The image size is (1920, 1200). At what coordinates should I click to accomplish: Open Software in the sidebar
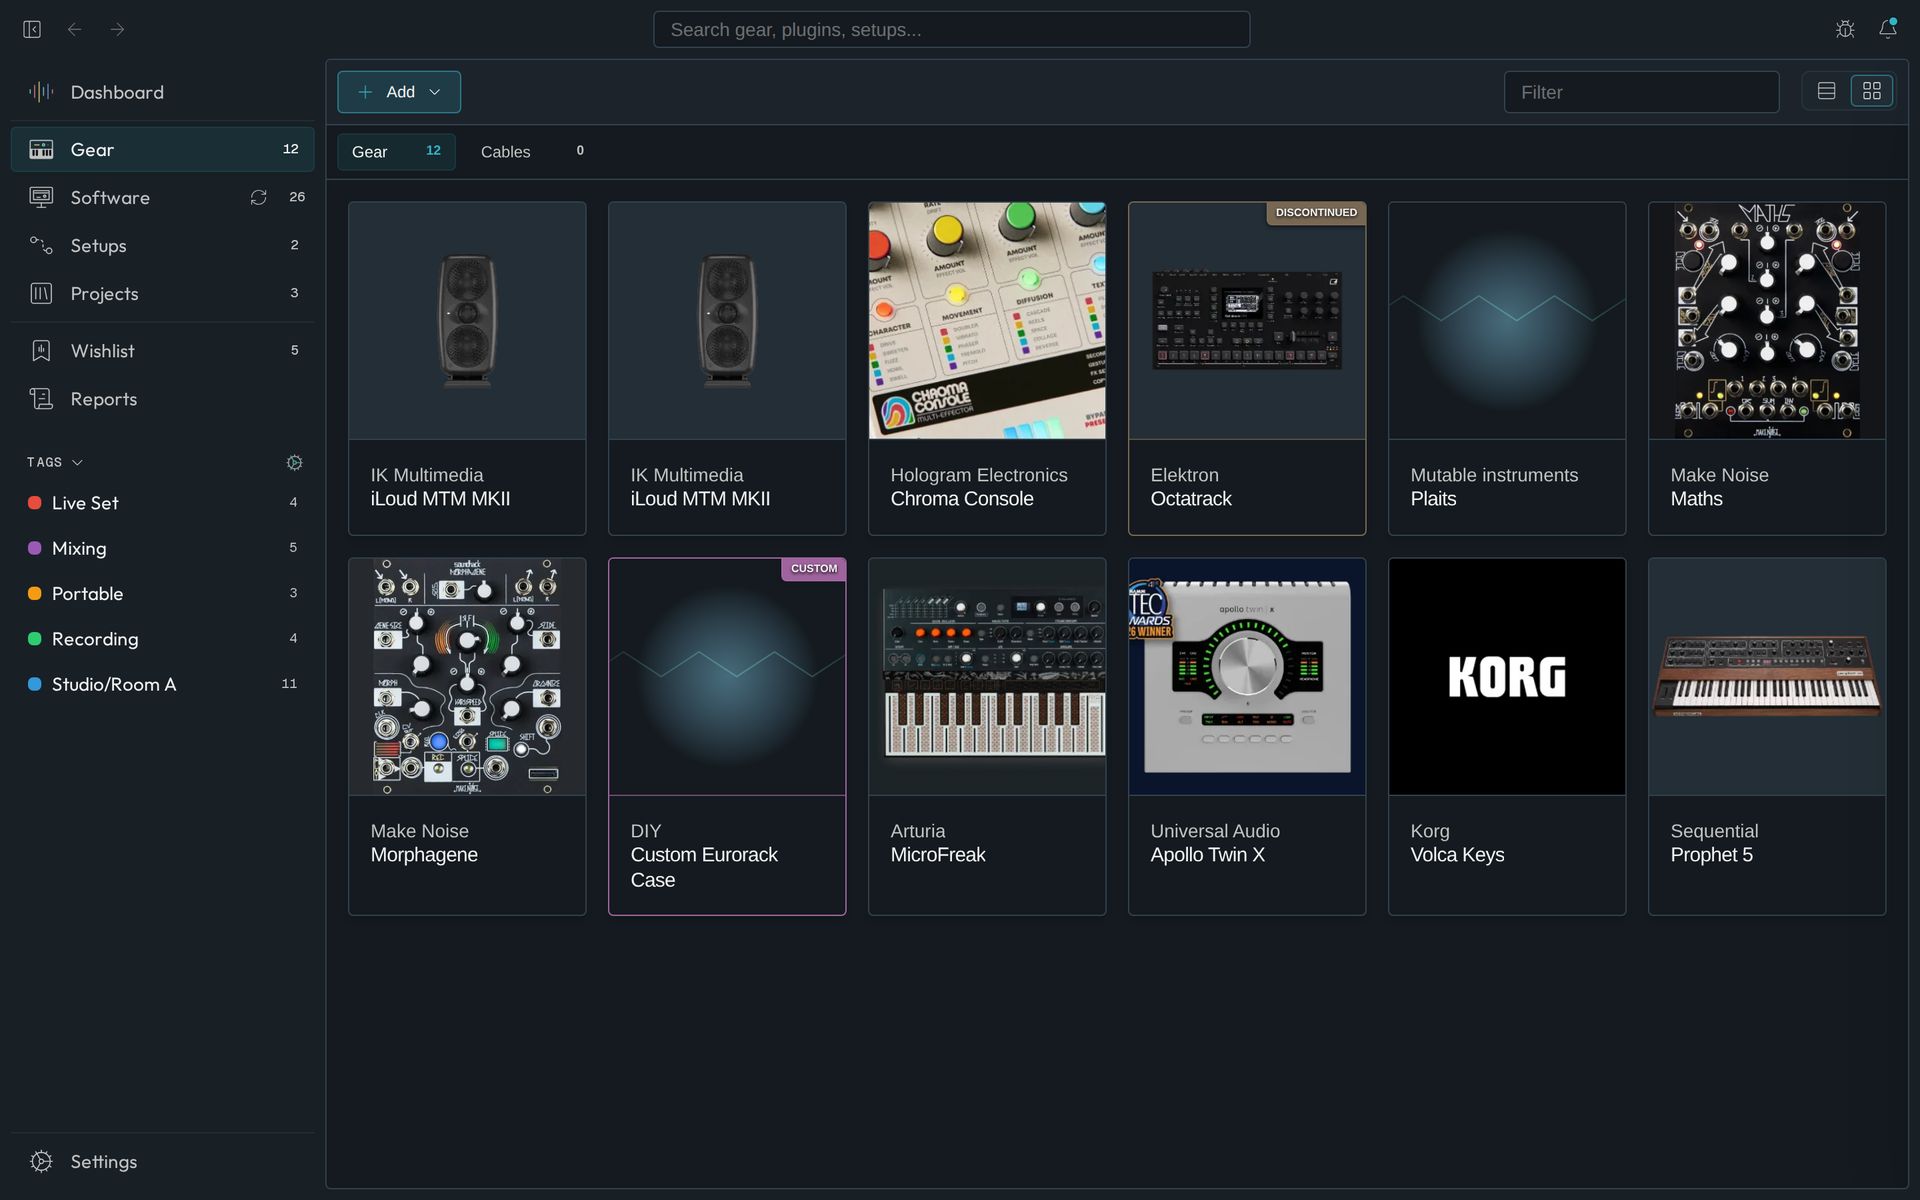pos(162,197)
